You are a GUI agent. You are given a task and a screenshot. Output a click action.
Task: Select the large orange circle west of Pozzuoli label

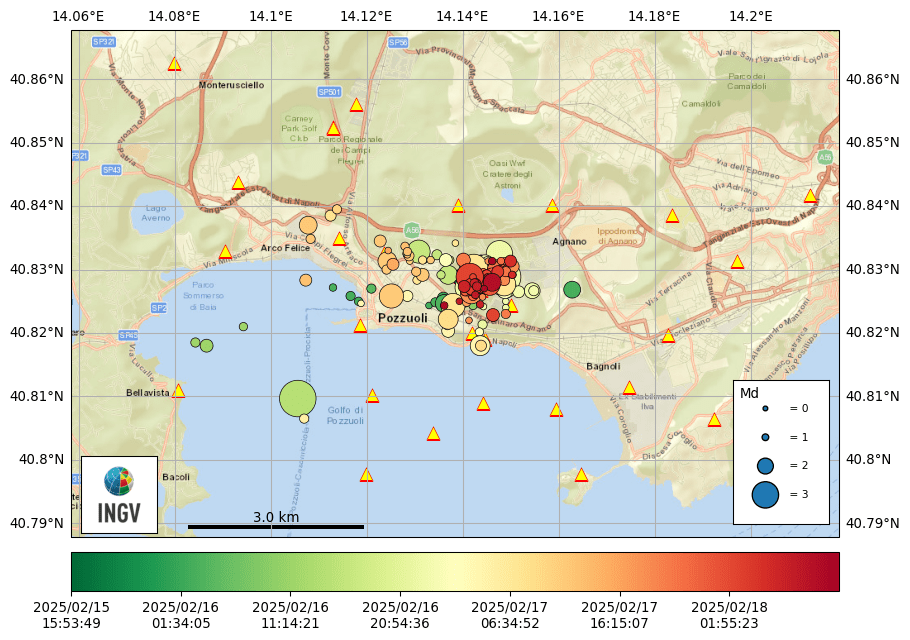coord(391,296)
